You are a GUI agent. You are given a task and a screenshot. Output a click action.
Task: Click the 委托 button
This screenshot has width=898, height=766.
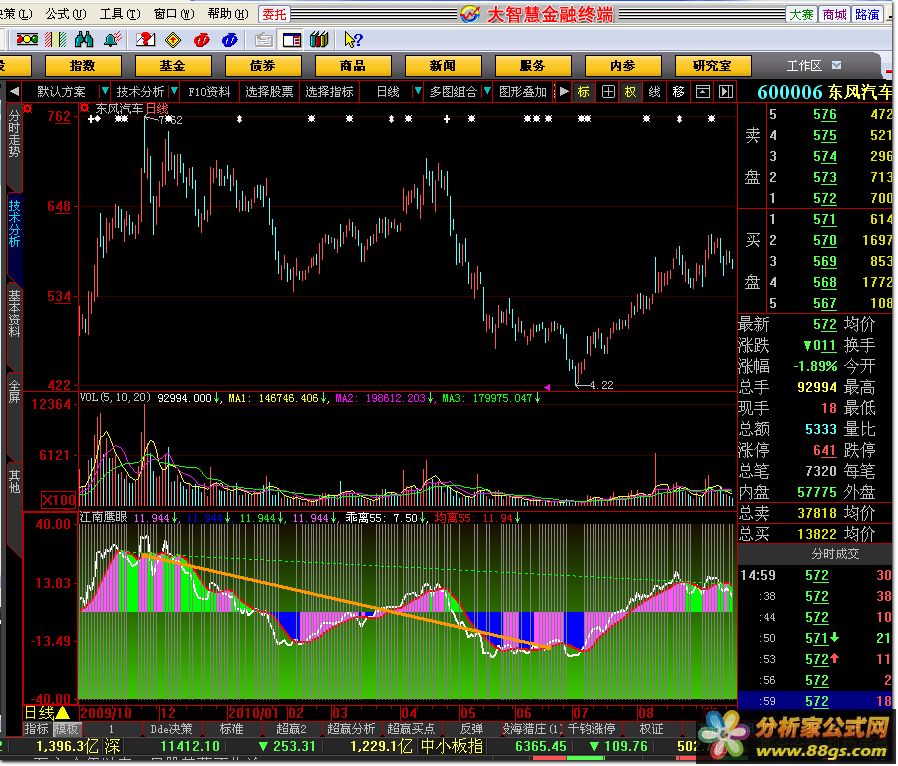coord(274,14)
